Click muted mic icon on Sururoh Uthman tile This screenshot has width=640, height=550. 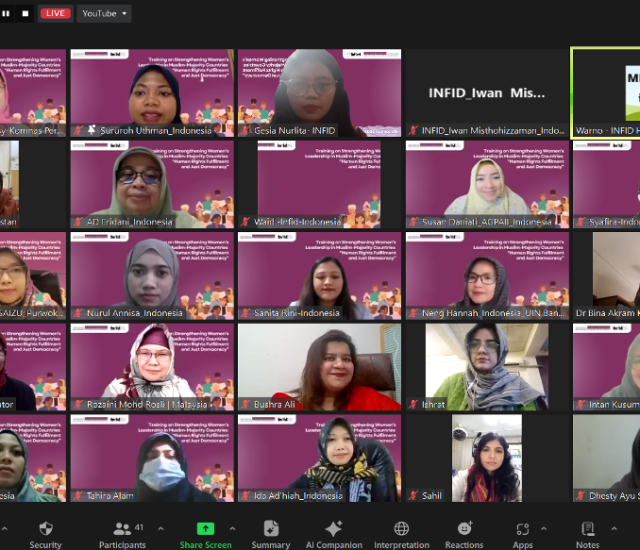pyautogui.click(x=78, y=131)
